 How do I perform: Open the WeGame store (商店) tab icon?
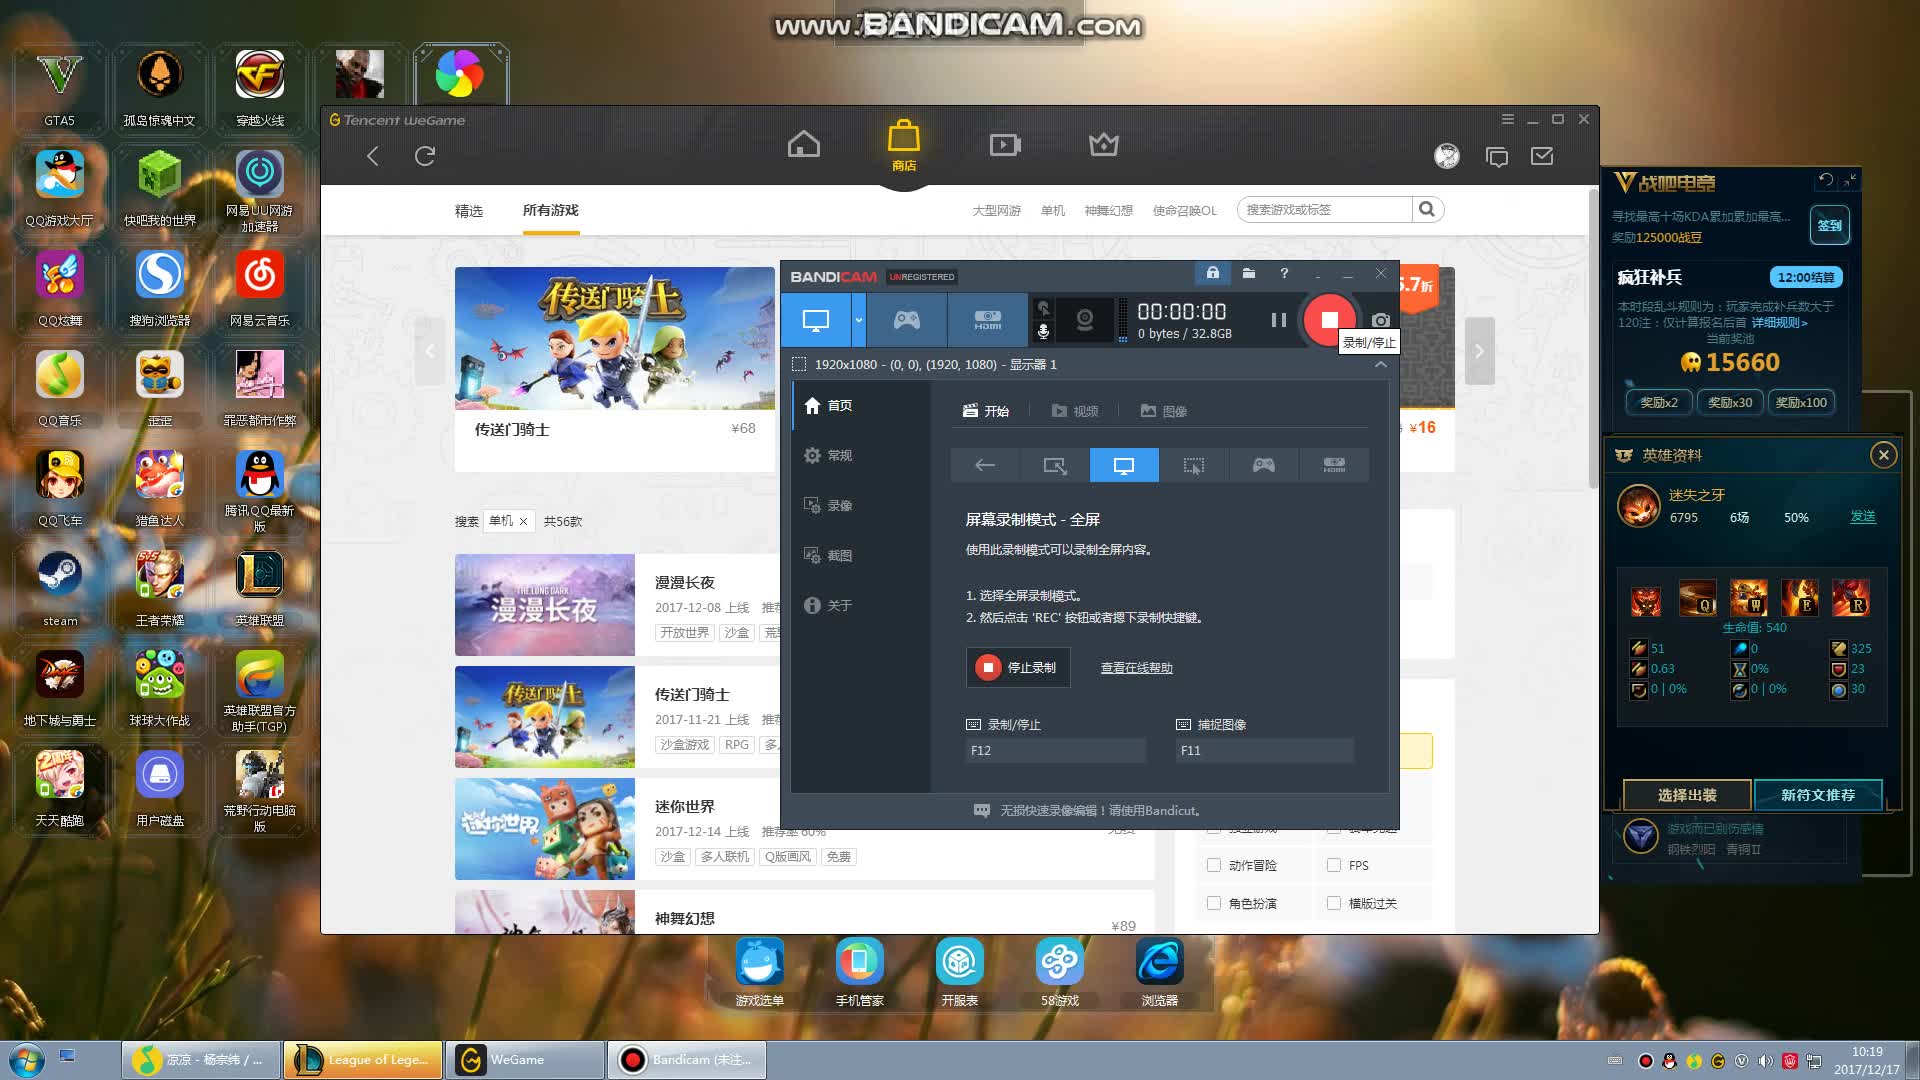(x=904, y=145)
